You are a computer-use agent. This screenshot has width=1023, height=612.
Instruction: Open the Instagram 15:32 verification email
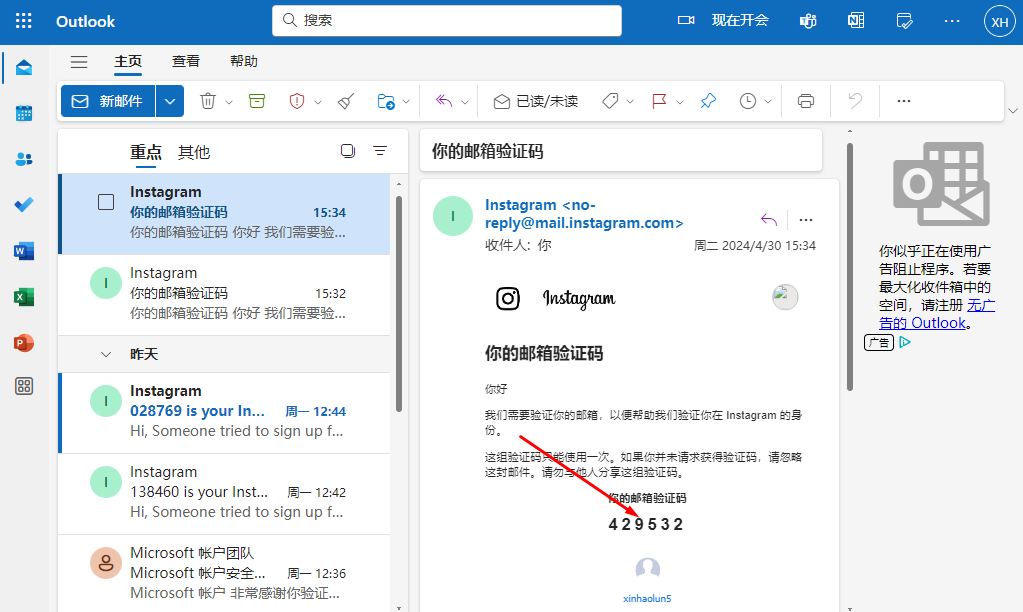pos(224,294)
